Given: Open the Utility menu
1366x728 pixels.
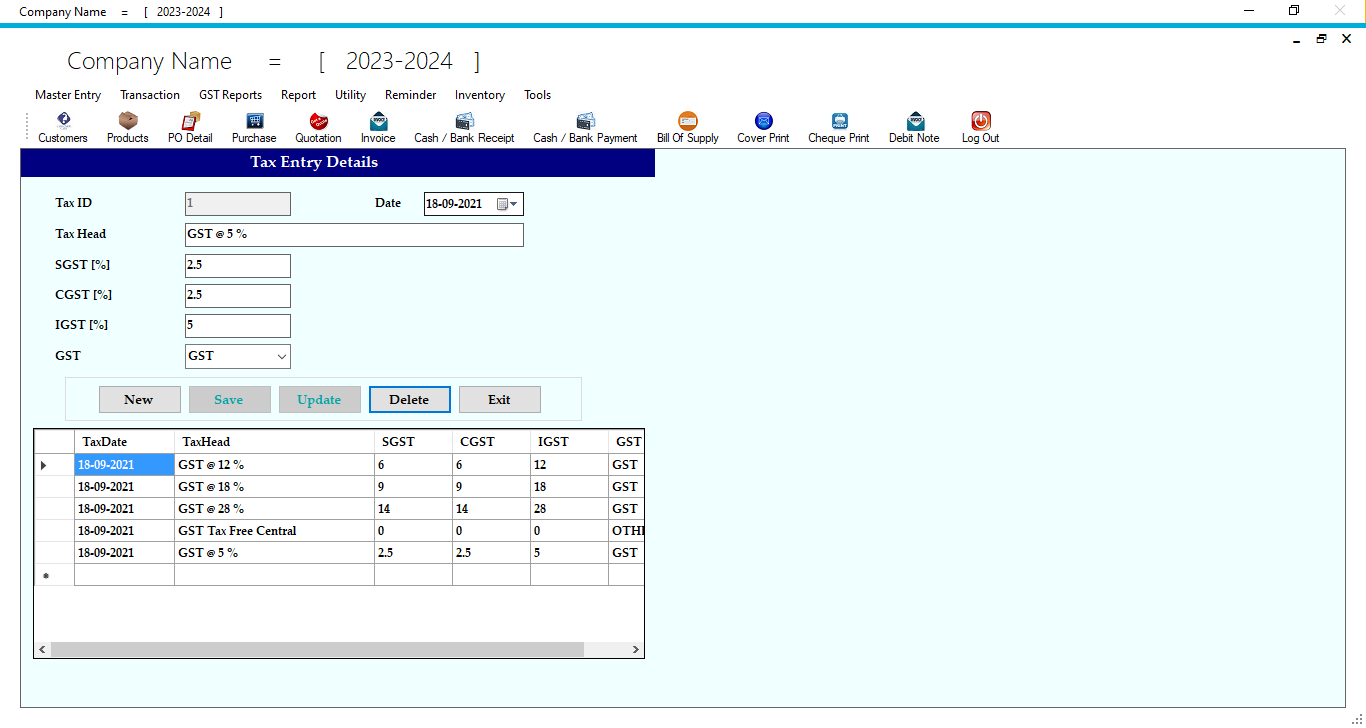Looking at the screenshot, I should (350, 95).
